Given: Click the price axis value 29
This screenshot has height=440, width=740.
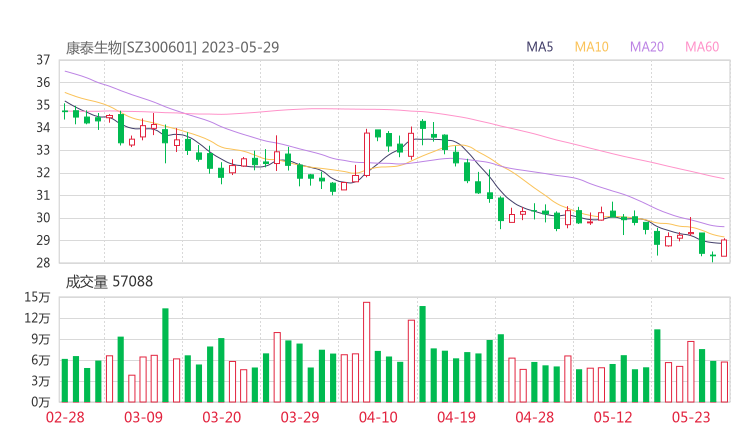Looking at the screenshot, I should tap(43, 240).
